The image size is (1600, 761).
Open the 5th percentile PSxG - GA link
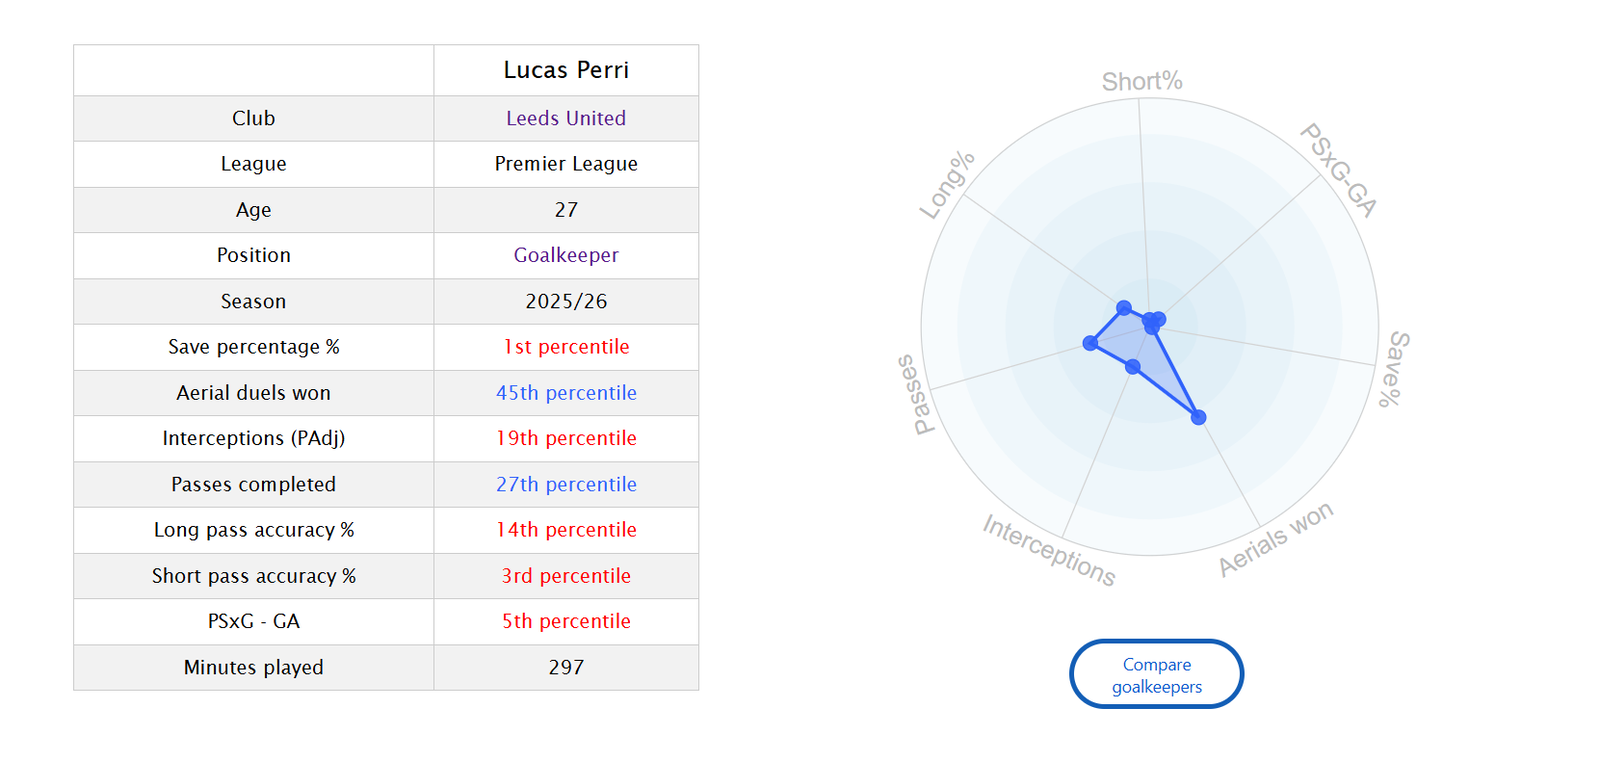566,621
